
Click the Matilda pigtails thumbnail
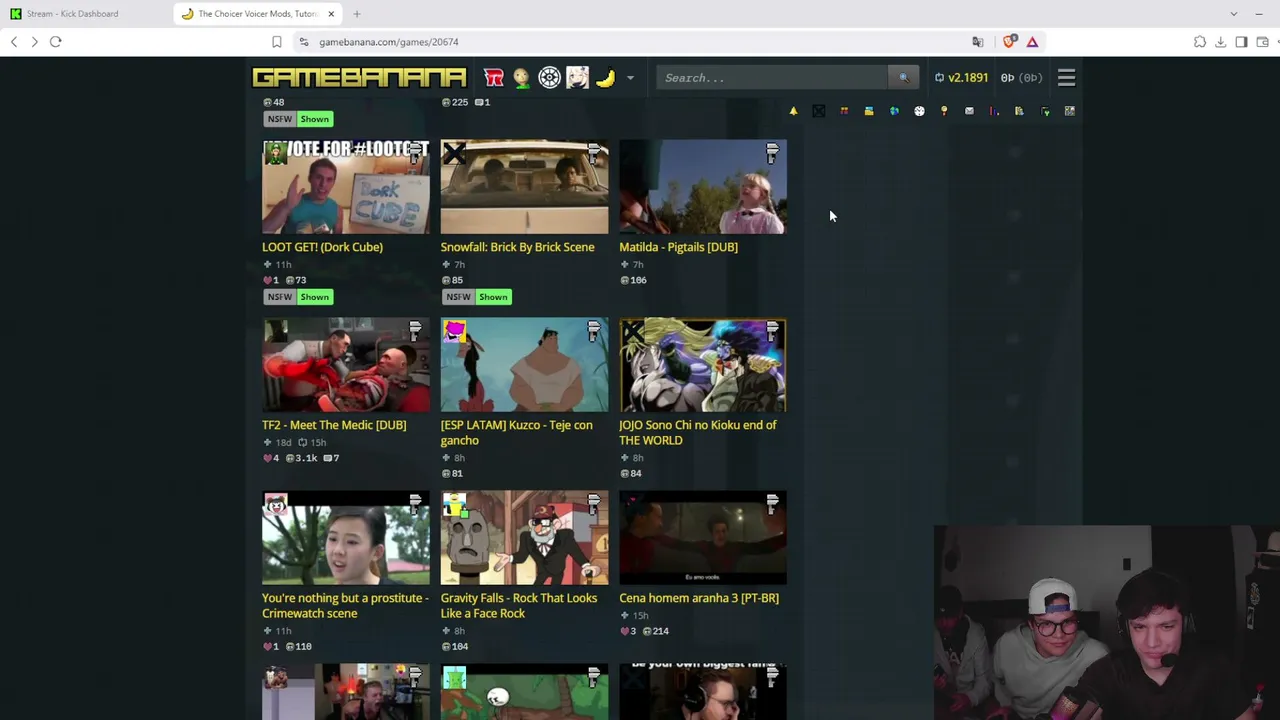coord(703,187)
